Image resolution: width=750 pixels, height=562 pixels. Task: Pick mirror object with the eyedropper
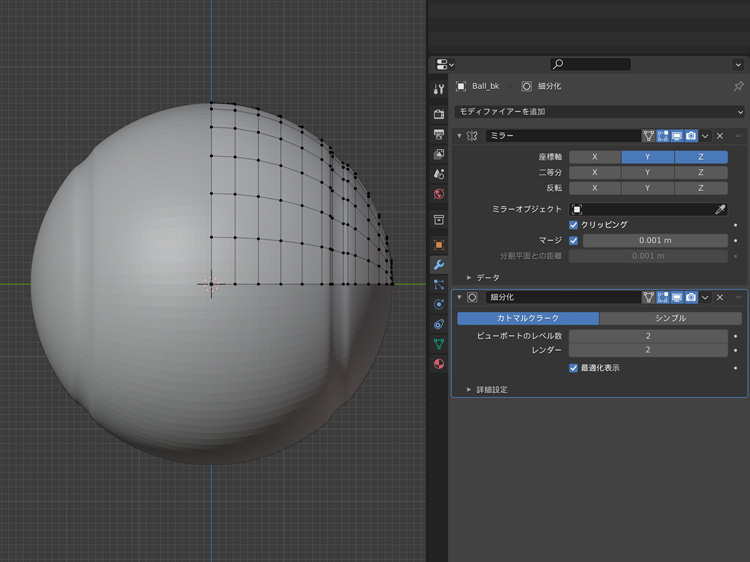point(720,209)
